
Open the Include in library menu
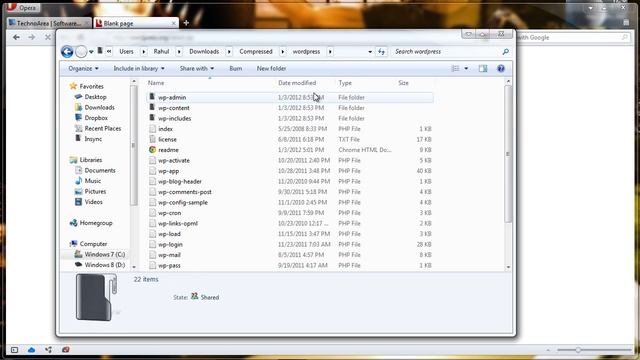(139, 69)
